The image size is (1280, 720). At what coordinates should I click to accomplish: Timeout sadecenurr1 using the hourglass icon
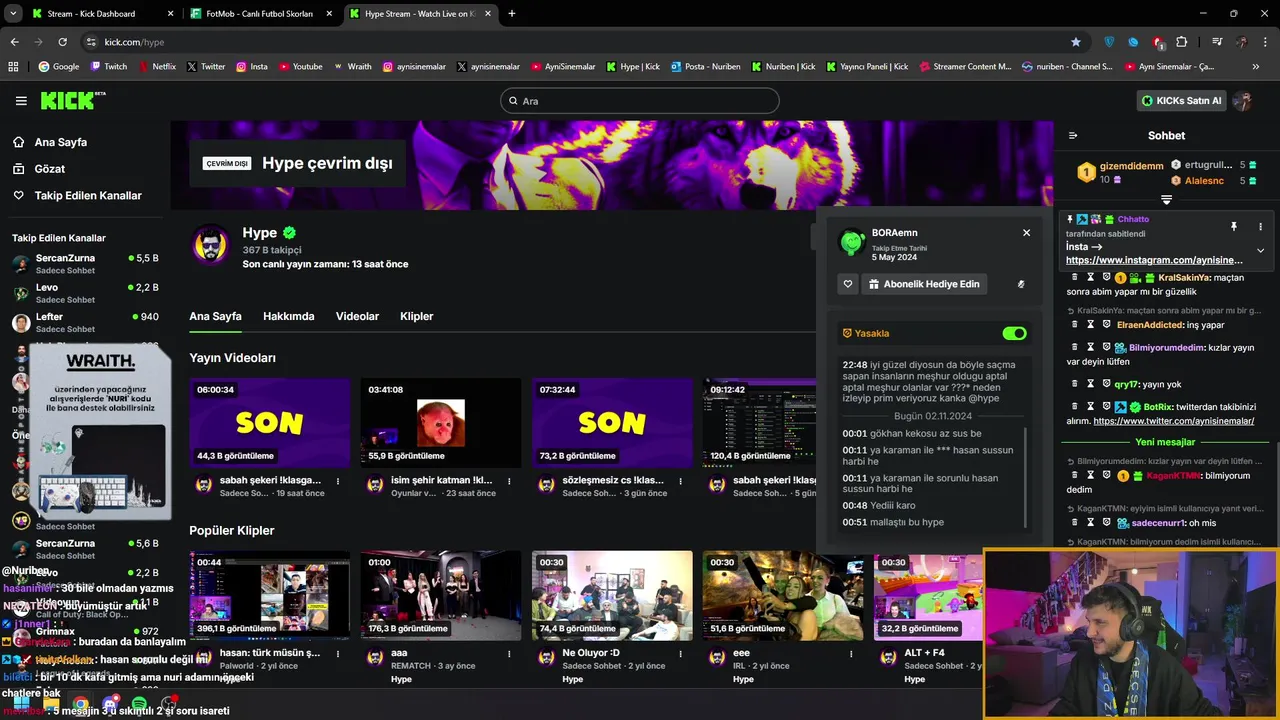[1091, 523]
